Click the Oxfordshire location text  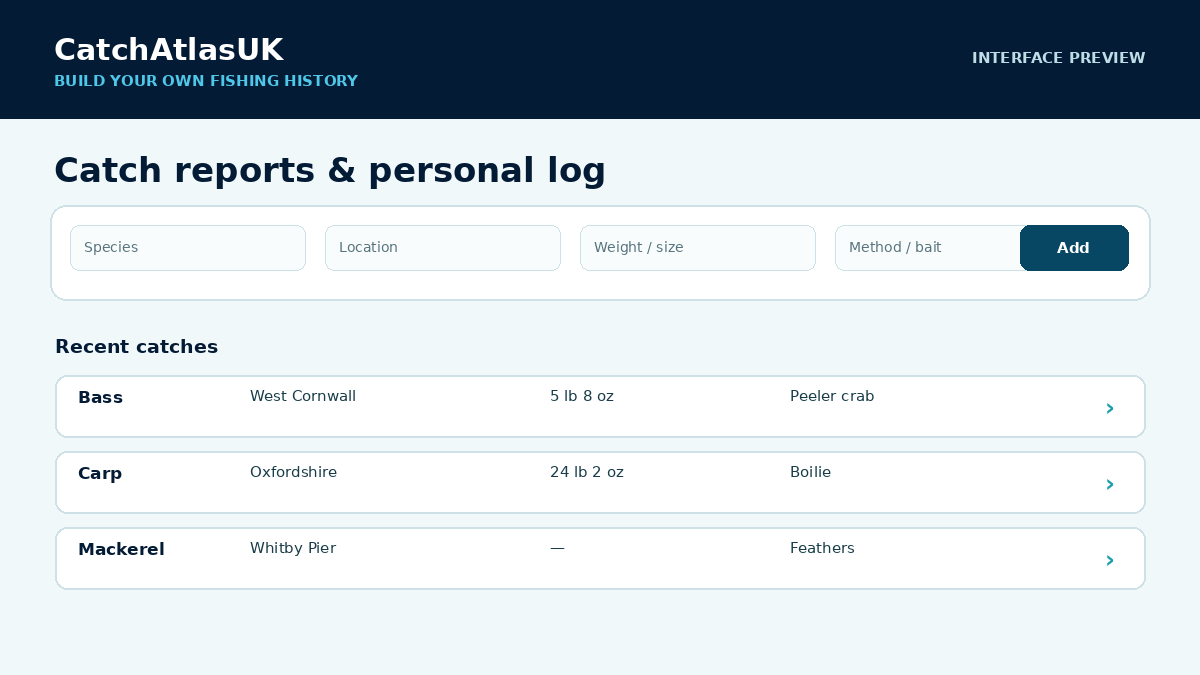click(293, 472)
